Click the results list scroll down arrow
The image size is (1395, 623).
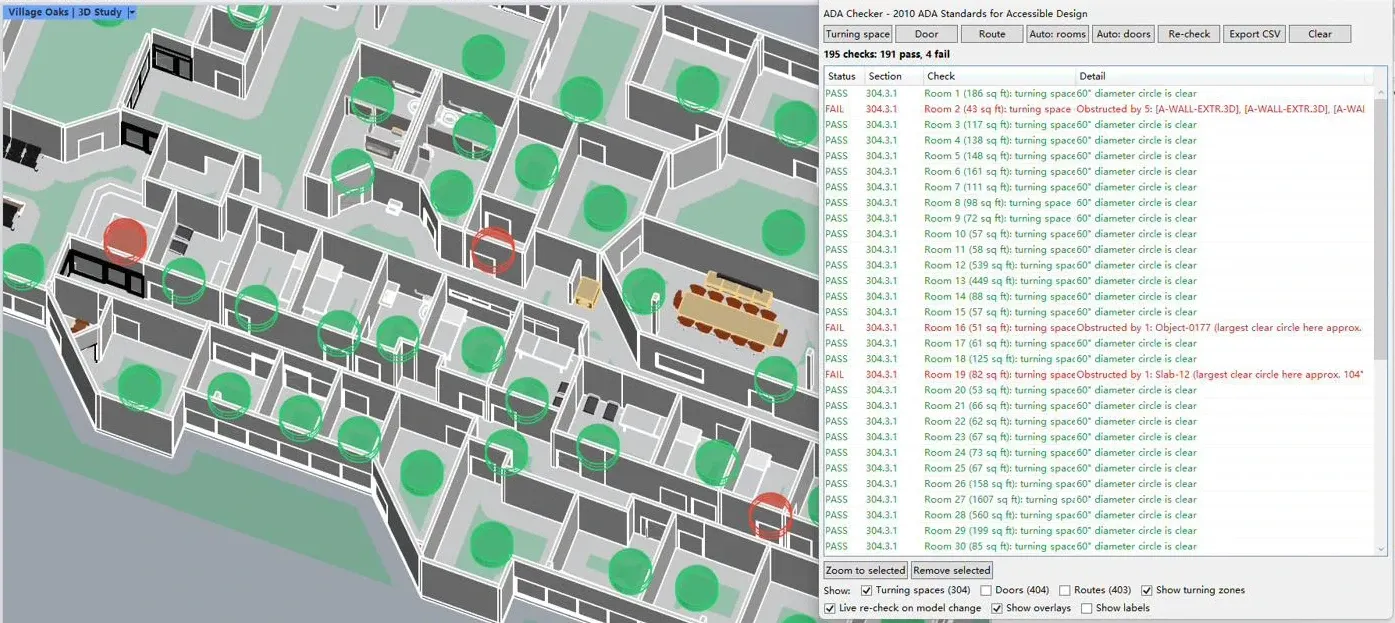(1382, 548)
